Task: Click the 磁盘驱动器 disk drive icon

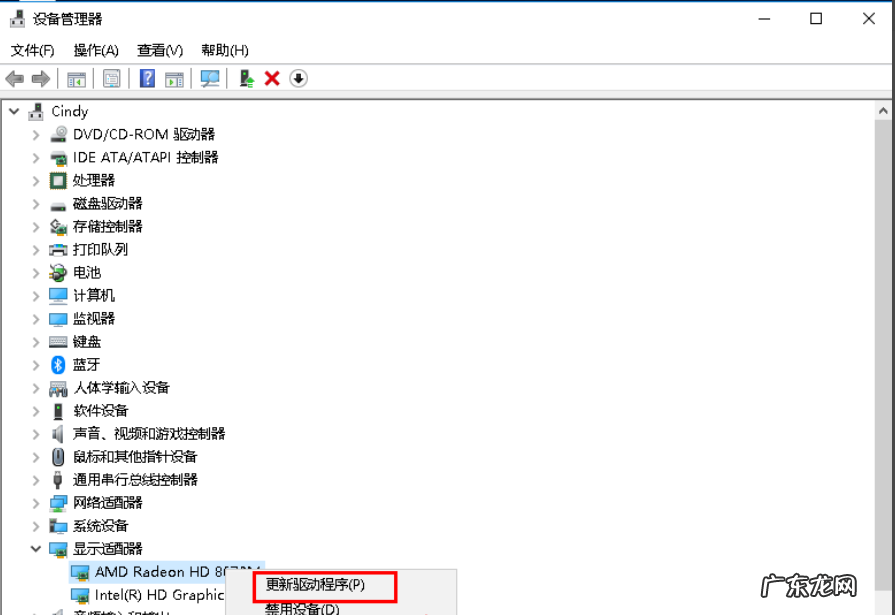Action: pyautogui.click(x=58, y=204)
